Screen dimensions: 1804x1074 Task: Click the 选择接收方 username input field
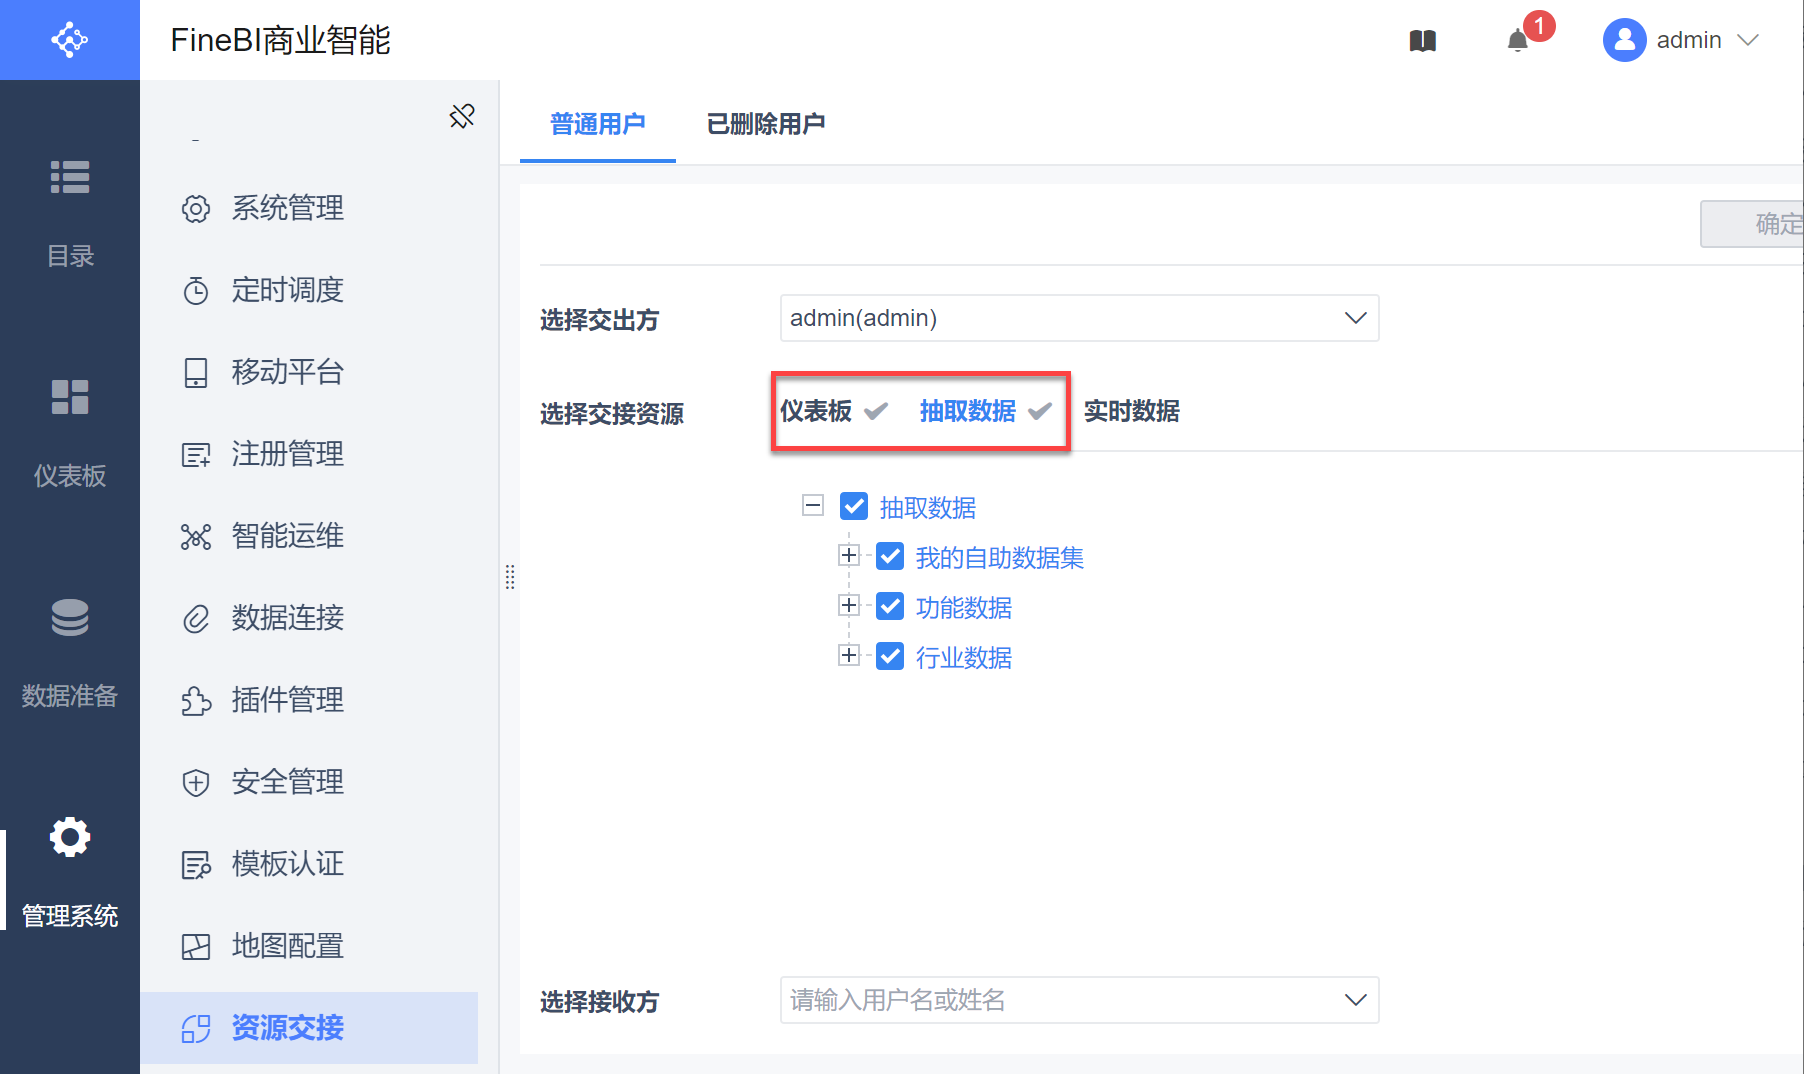1060,1000
